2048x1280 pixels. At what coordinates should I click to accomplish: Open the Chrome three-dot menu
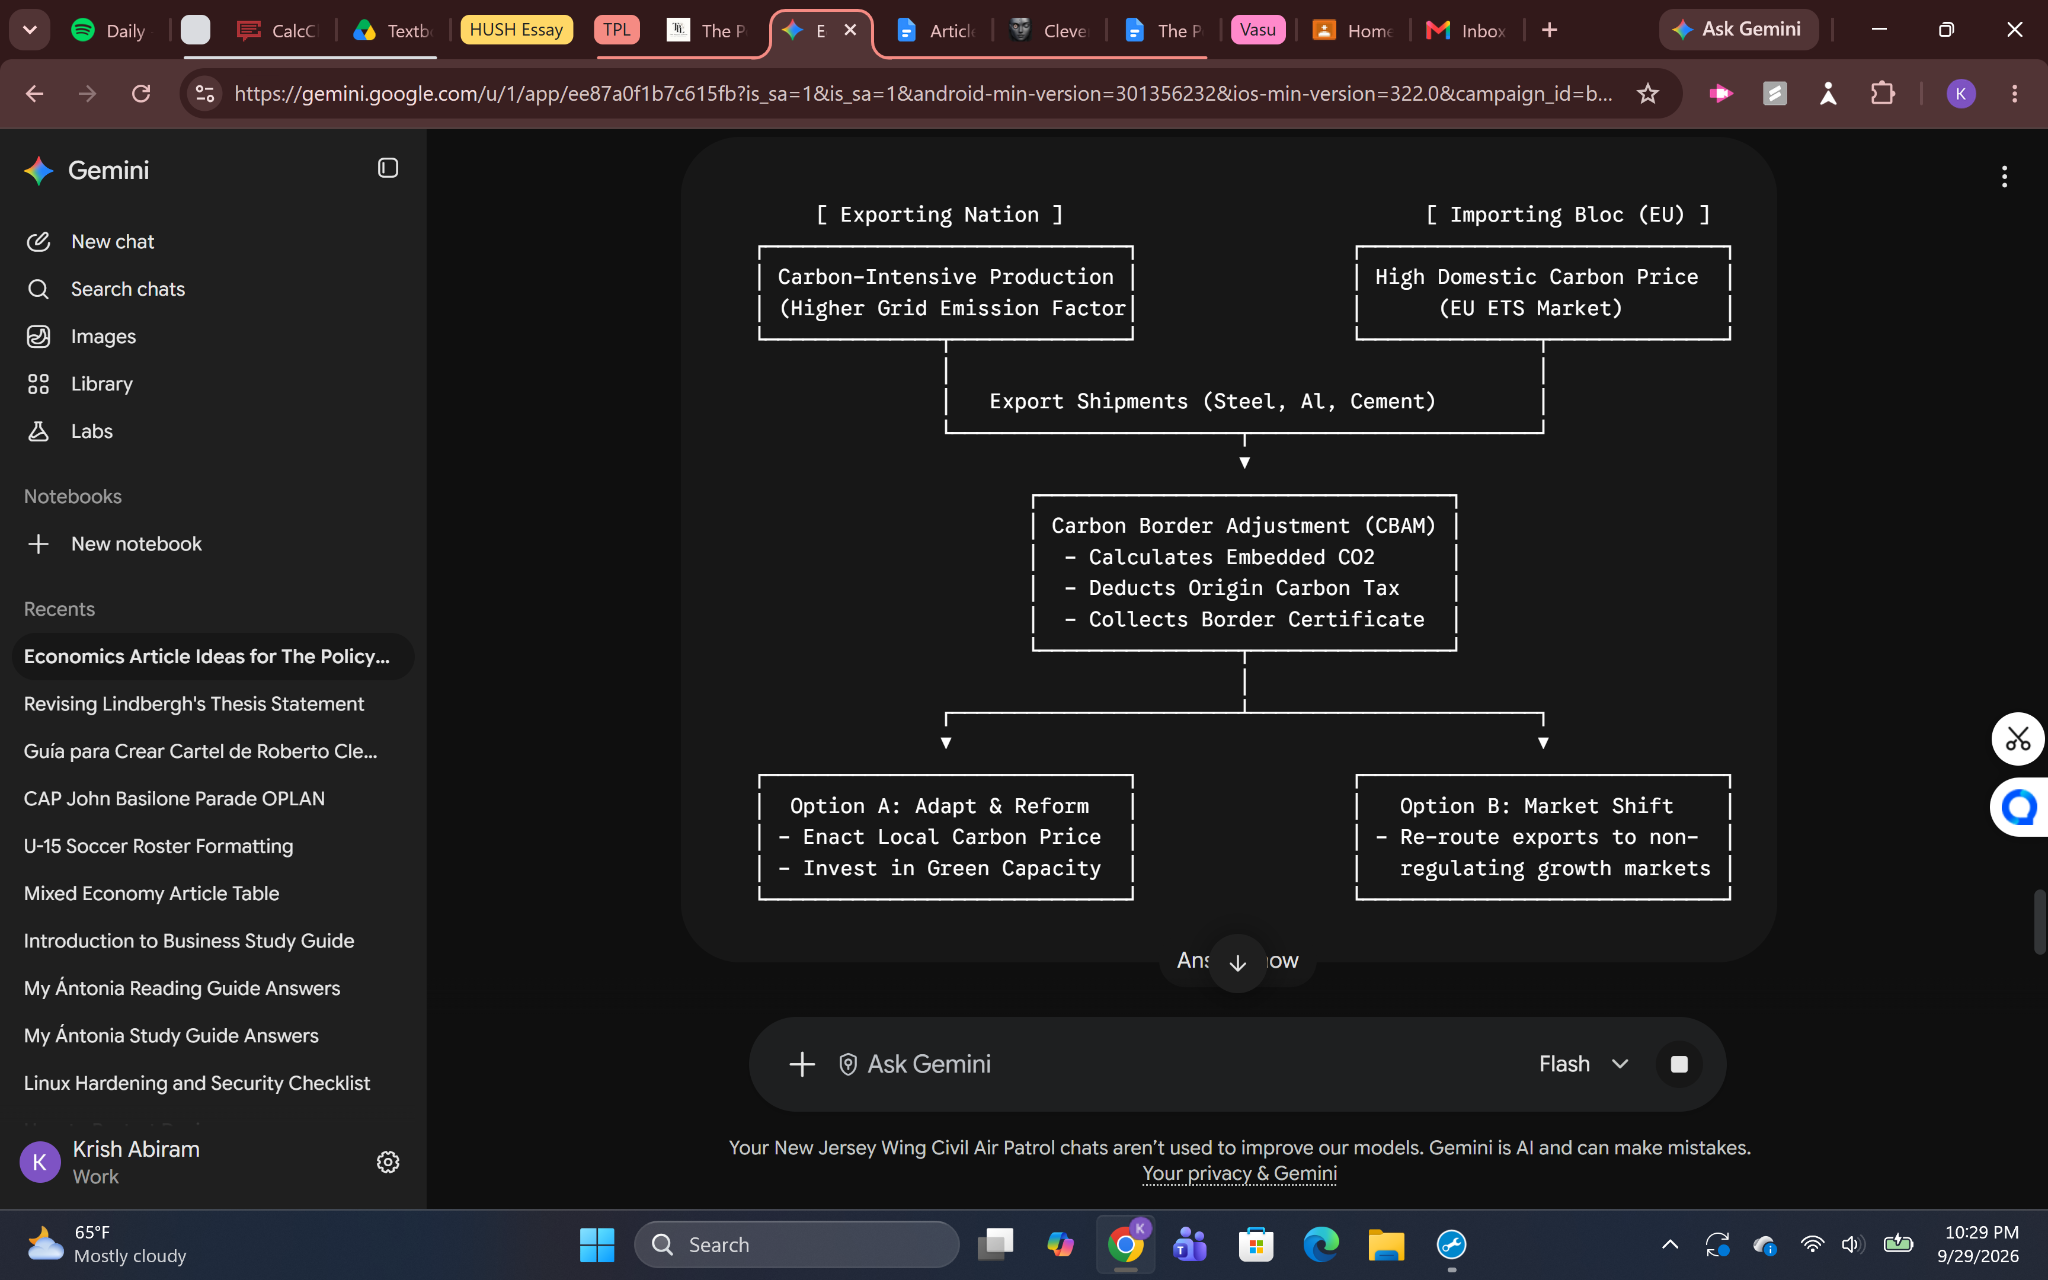[2015, 93]
